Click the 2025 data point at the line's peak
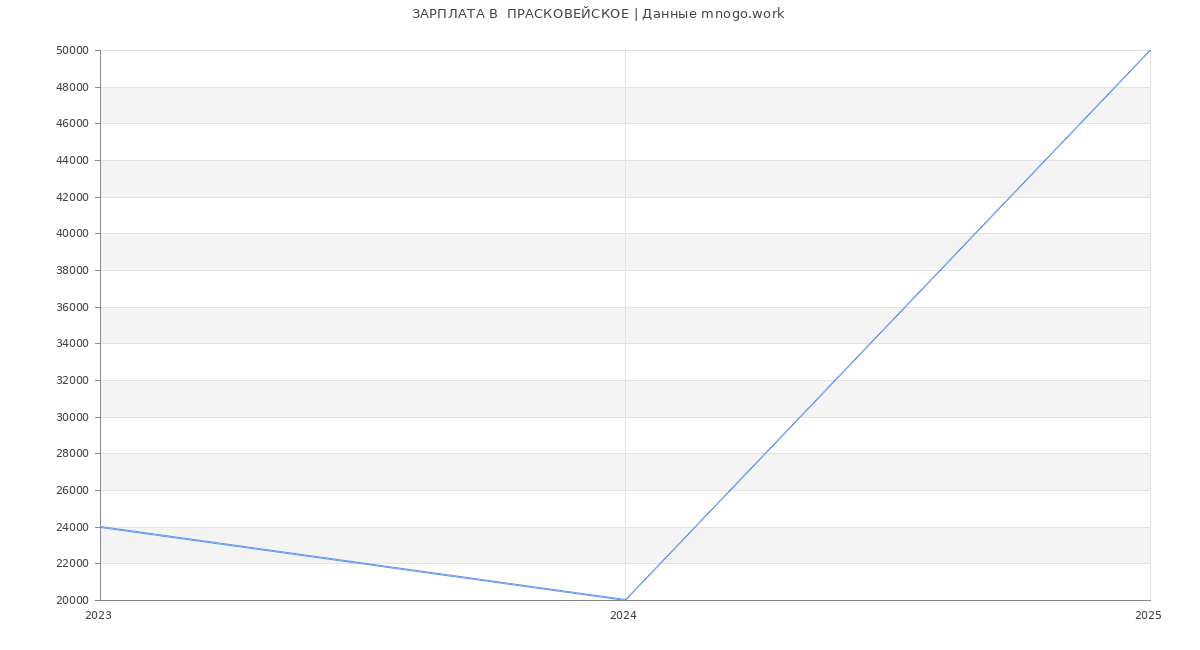 (x=1149, y=51)
